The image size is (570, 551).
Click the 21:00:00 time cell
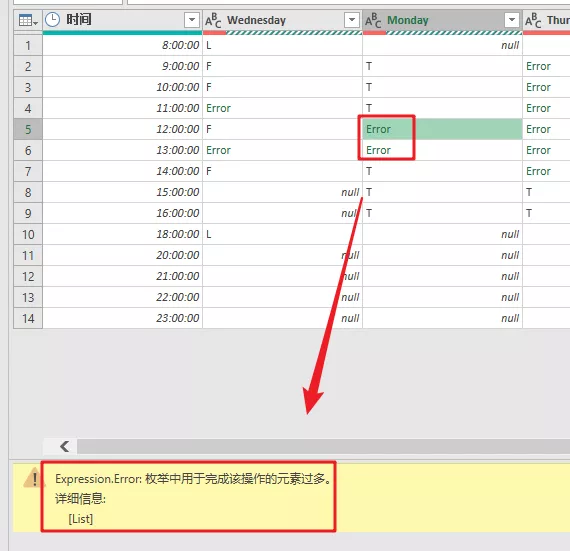pos(123,276)
